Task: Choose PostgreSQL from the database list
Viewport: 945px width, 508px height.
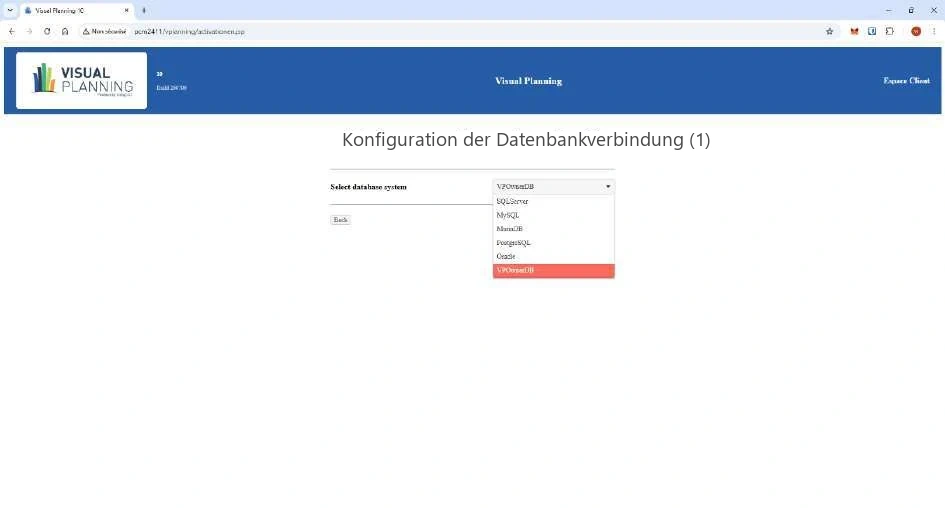Action: pos(553,243)
